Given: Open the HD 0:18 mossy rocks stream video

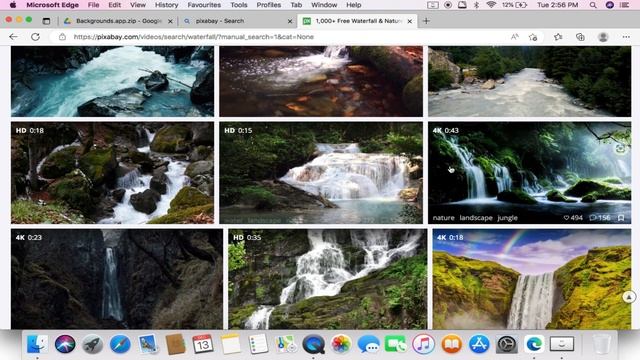Looking at the screenshot, I should [x=112, y=173].
